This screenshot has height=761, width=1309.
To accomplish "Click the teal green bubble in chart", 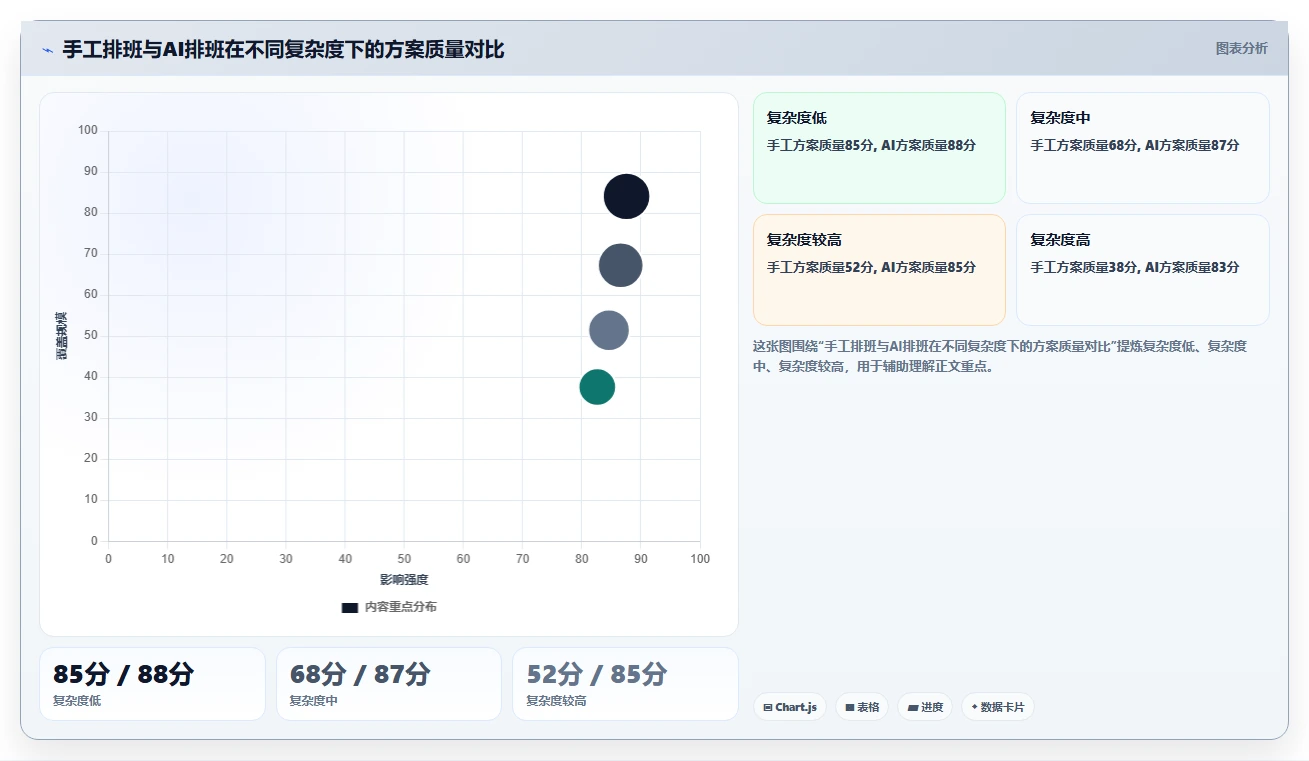I will point(597,387).
